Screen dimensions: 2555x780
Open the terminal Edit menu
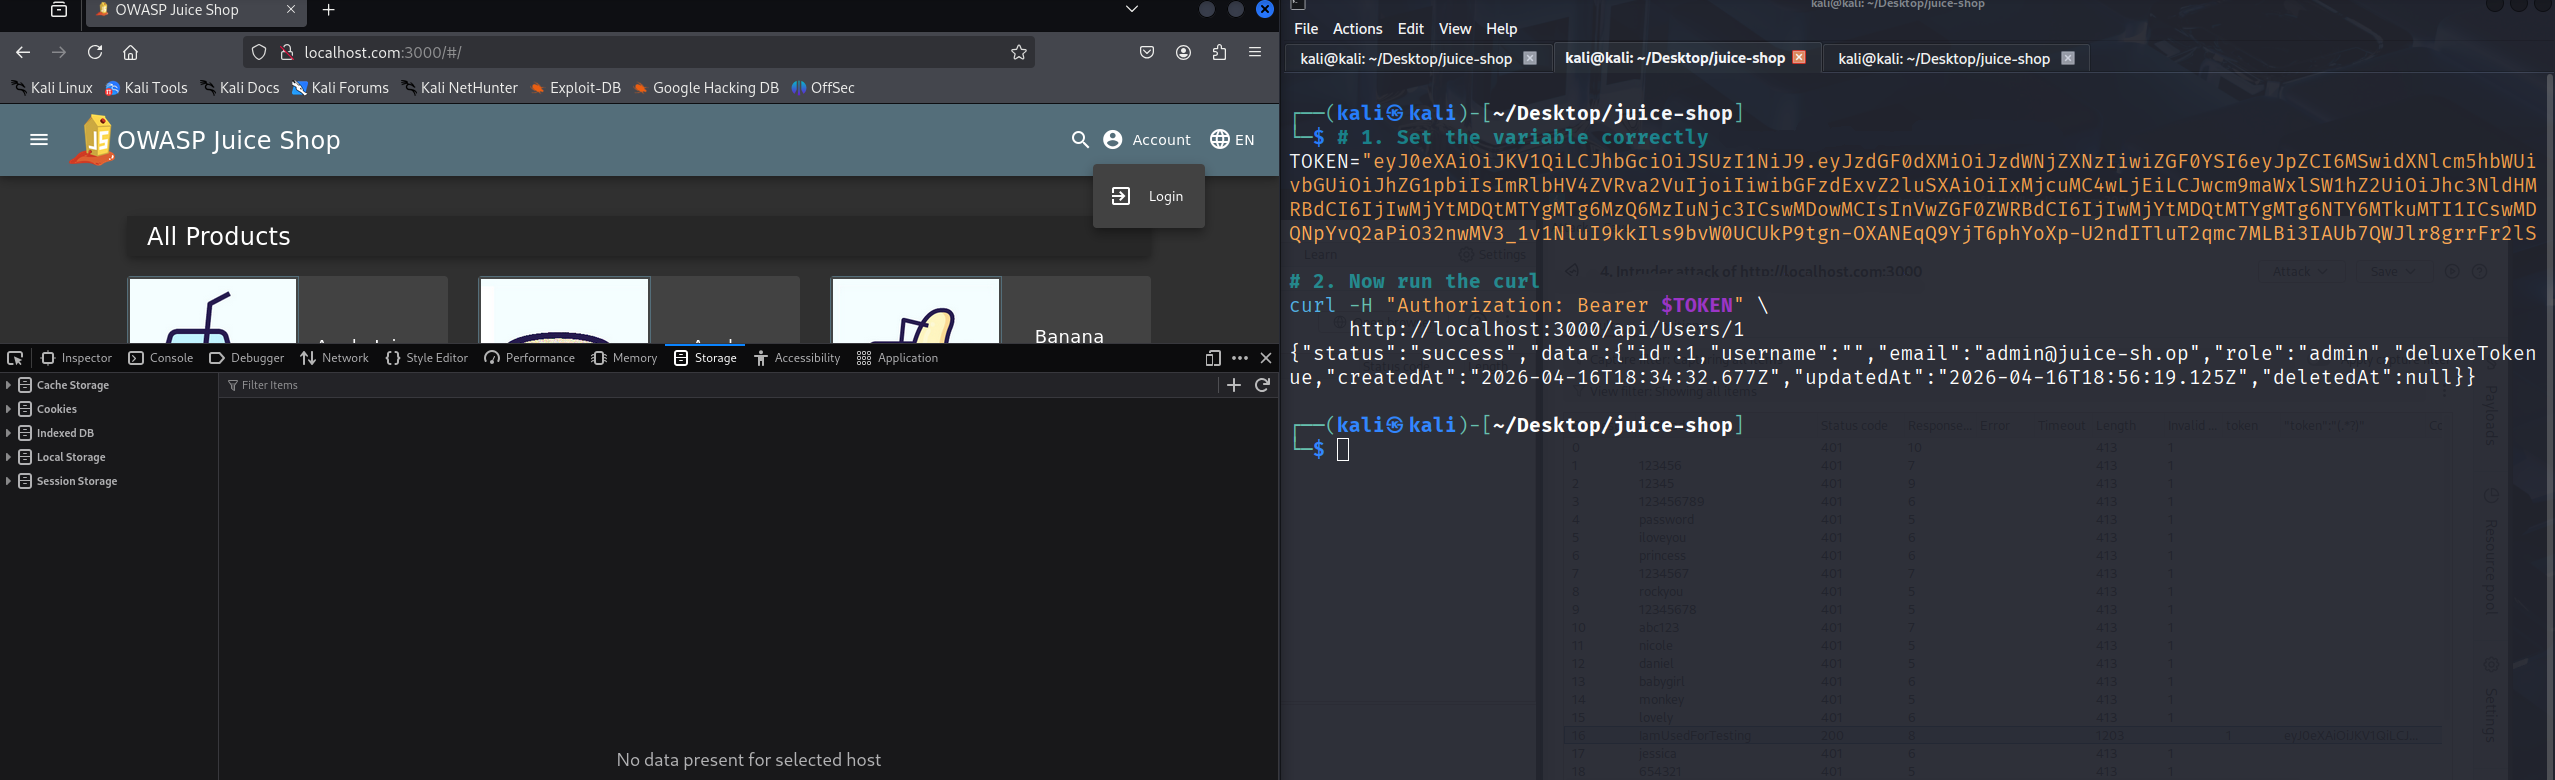point(1410,29)
